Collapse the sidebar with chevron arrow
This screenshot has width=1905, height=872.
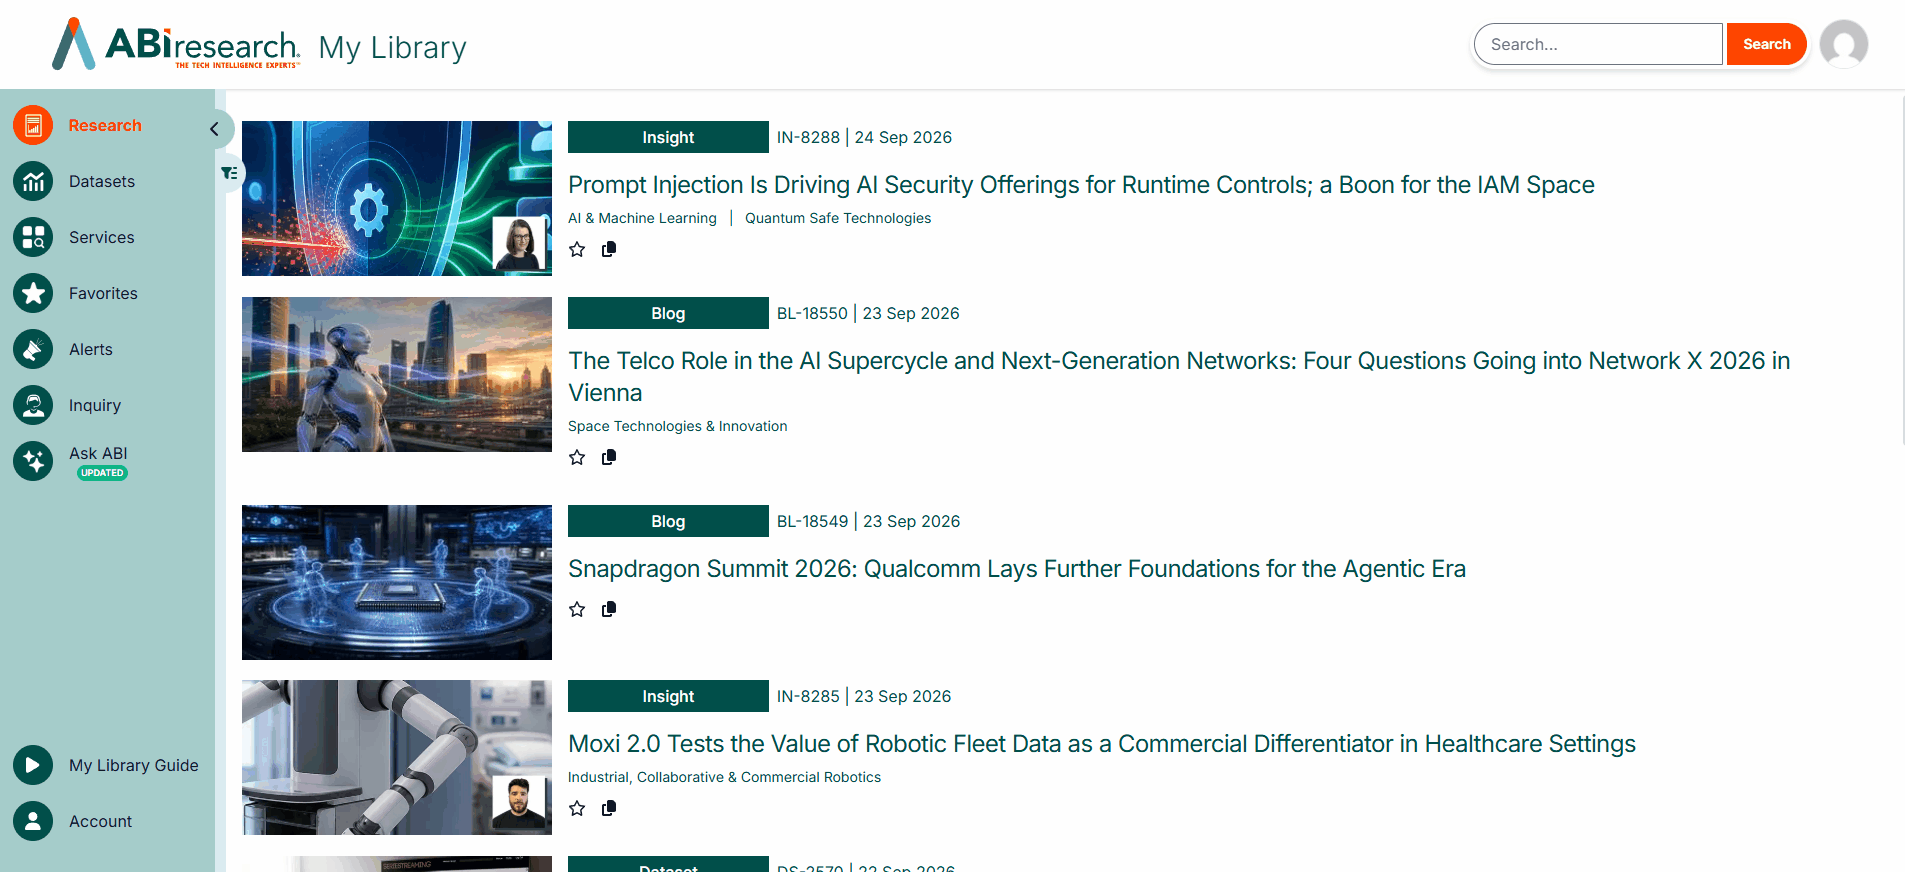click(x=214, y=129)
